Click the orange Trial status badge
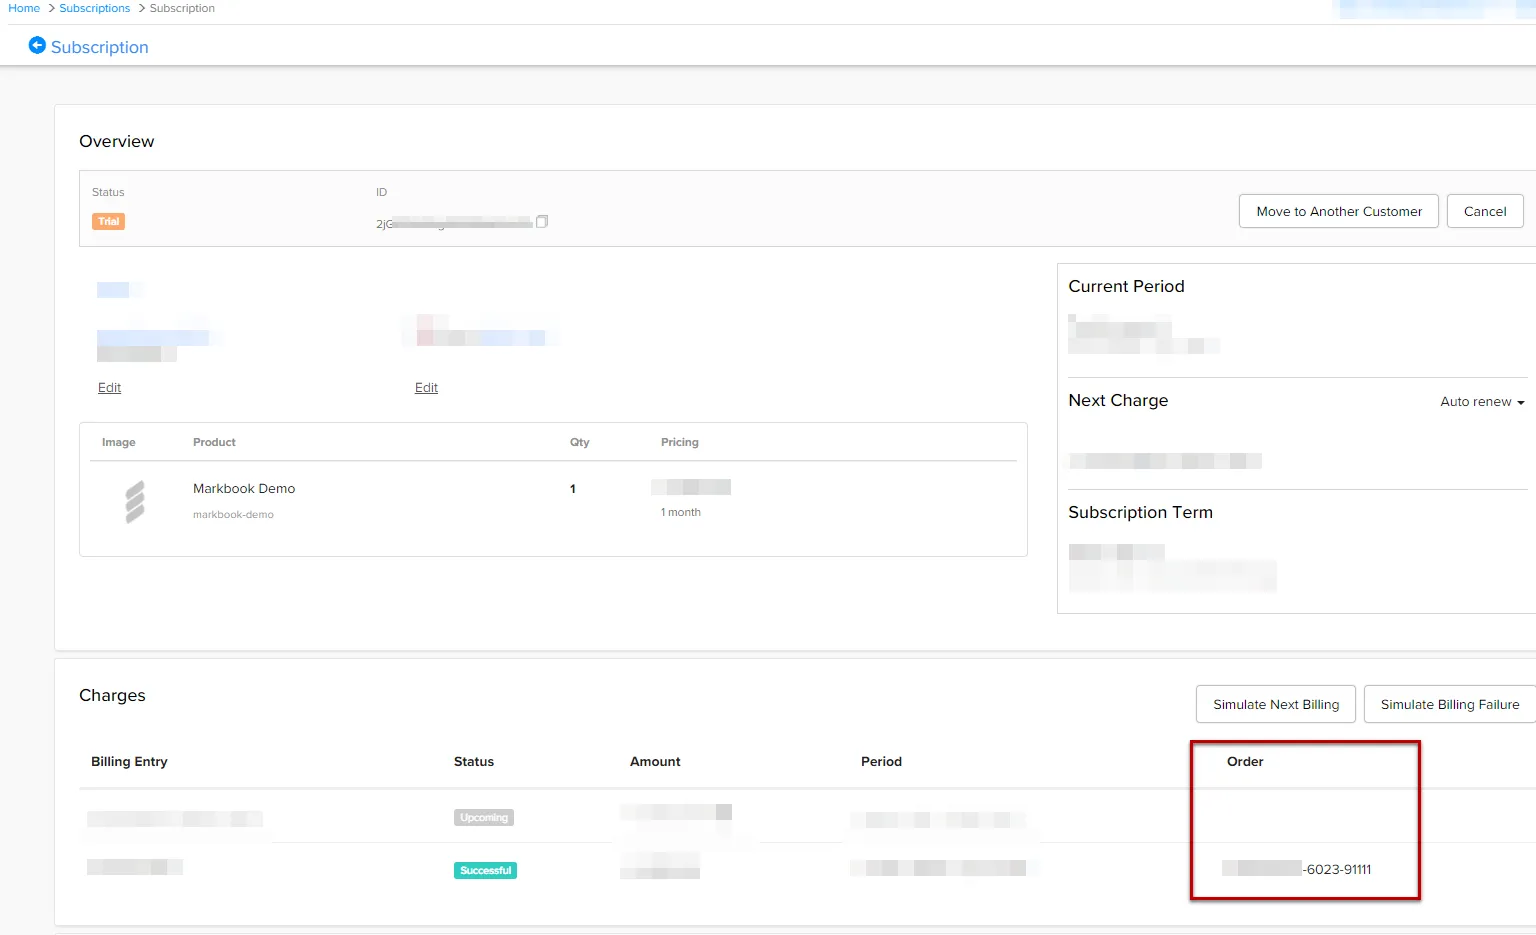 click(x=109, y=222)
